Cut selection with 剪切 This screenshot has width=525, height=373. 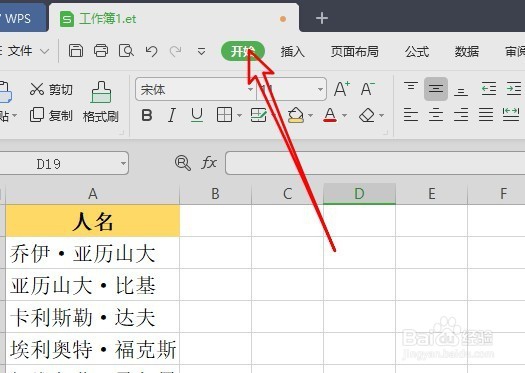[51, 89]
